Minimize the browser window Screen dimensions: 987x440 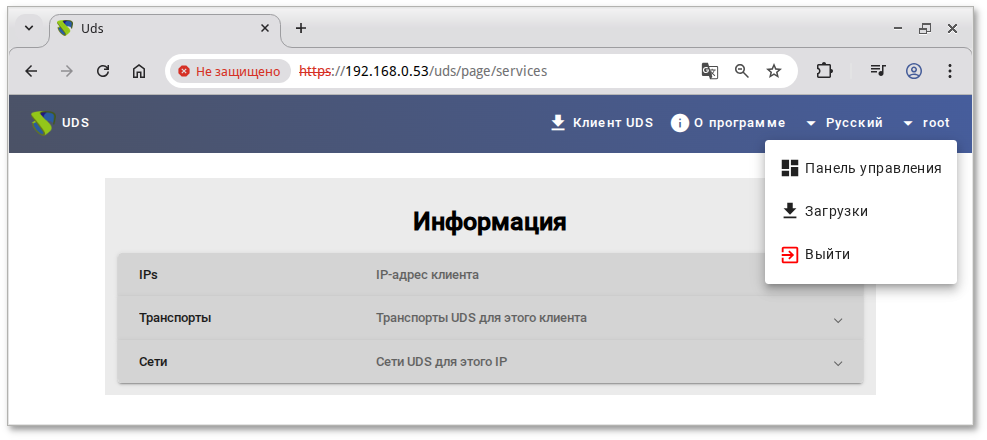tap(898, 28)
